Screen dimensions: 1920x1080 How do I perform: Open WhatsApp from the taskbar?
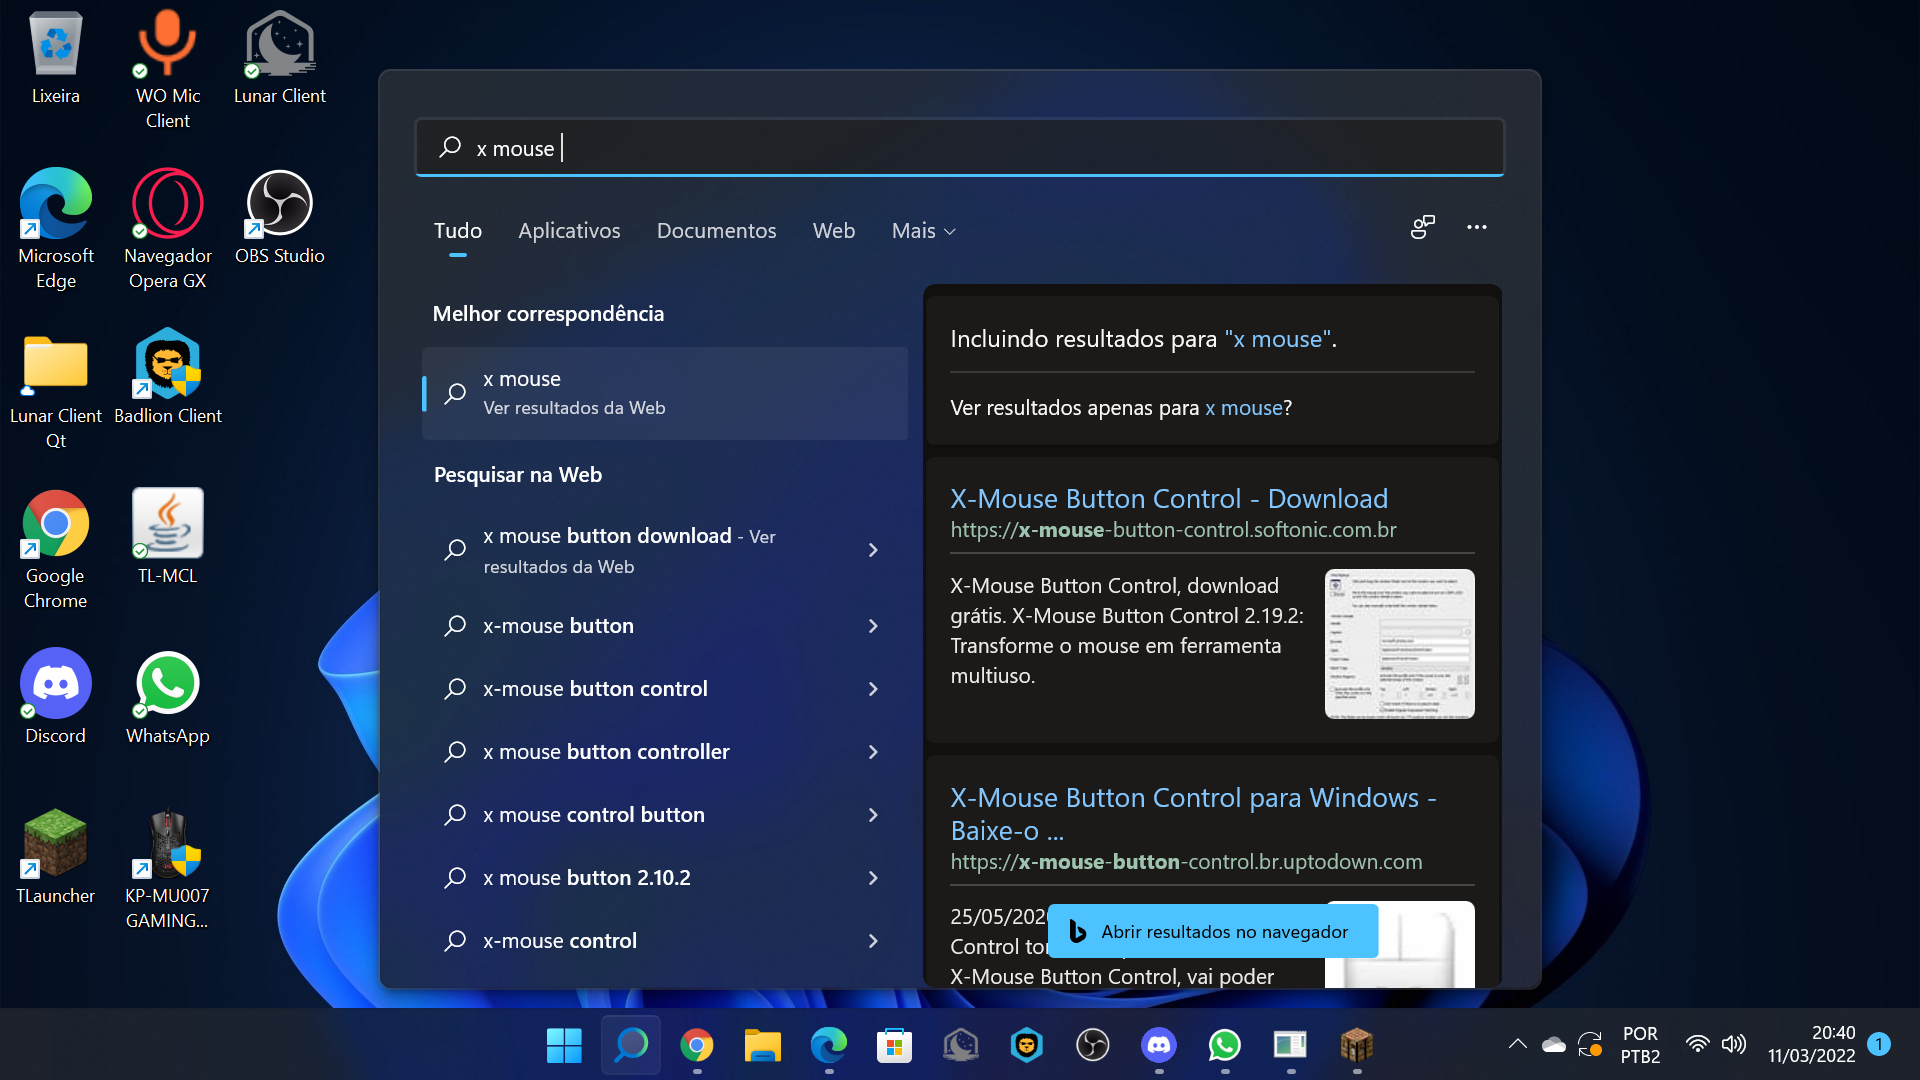1225,1046
